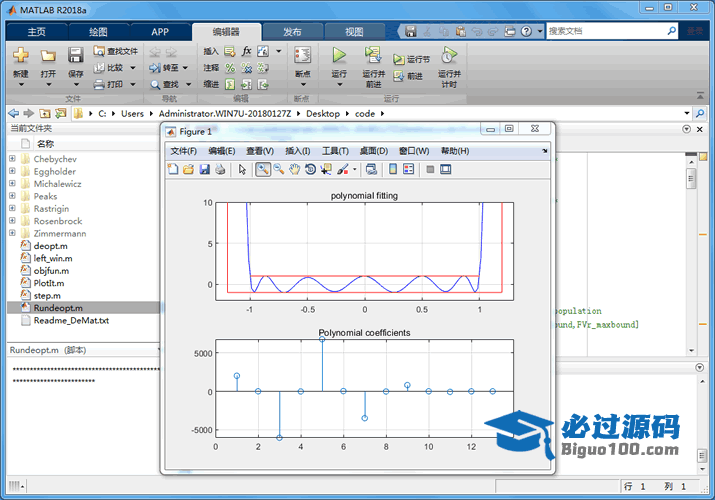The width and height of the screenshot is (715, 500).
Task: Click the Insert Legend toolbar icon
Action: coord(409,169)
